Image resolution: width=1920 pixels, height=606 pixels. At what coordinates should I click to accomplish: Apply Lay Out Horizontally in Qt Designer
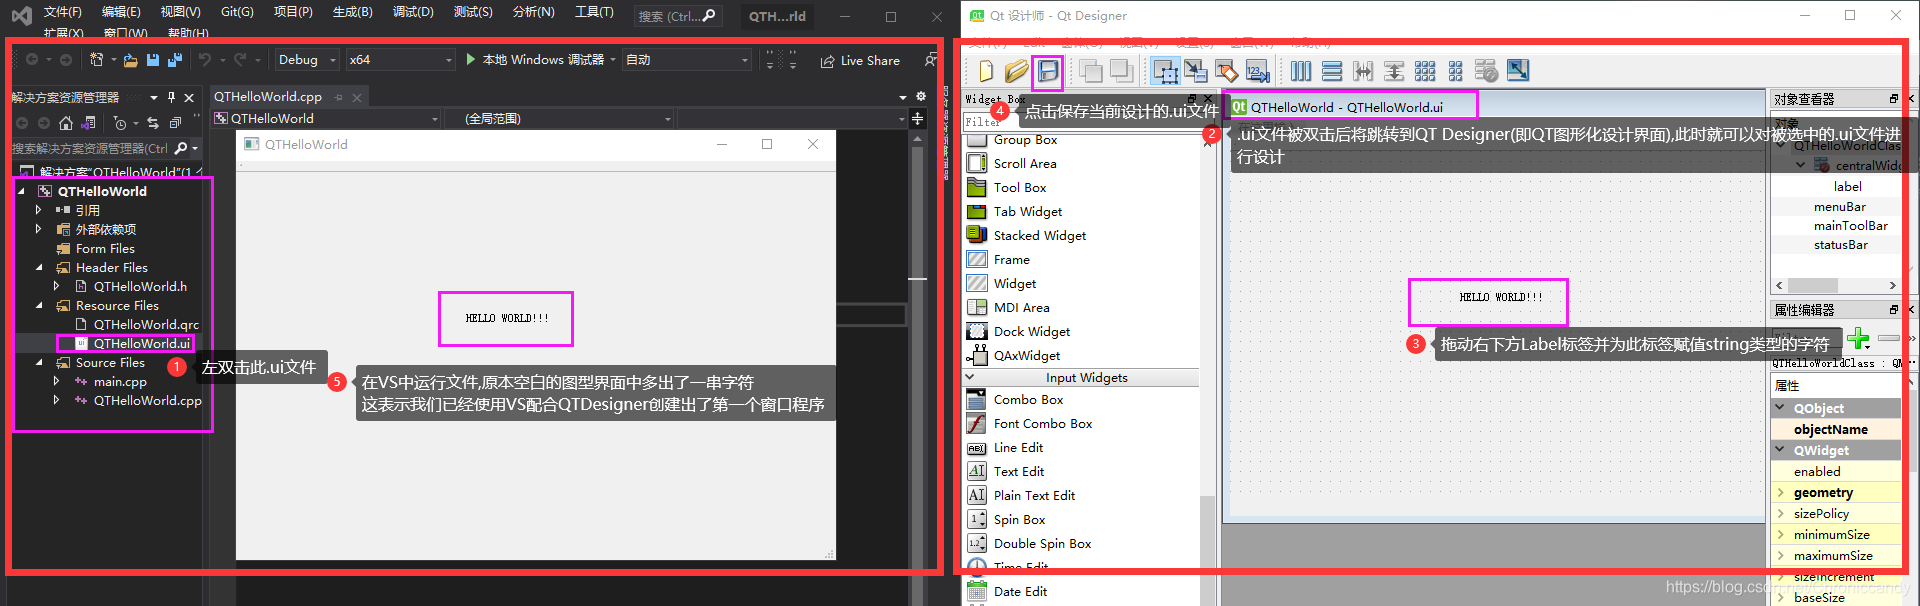click(x=1301, y=71)
